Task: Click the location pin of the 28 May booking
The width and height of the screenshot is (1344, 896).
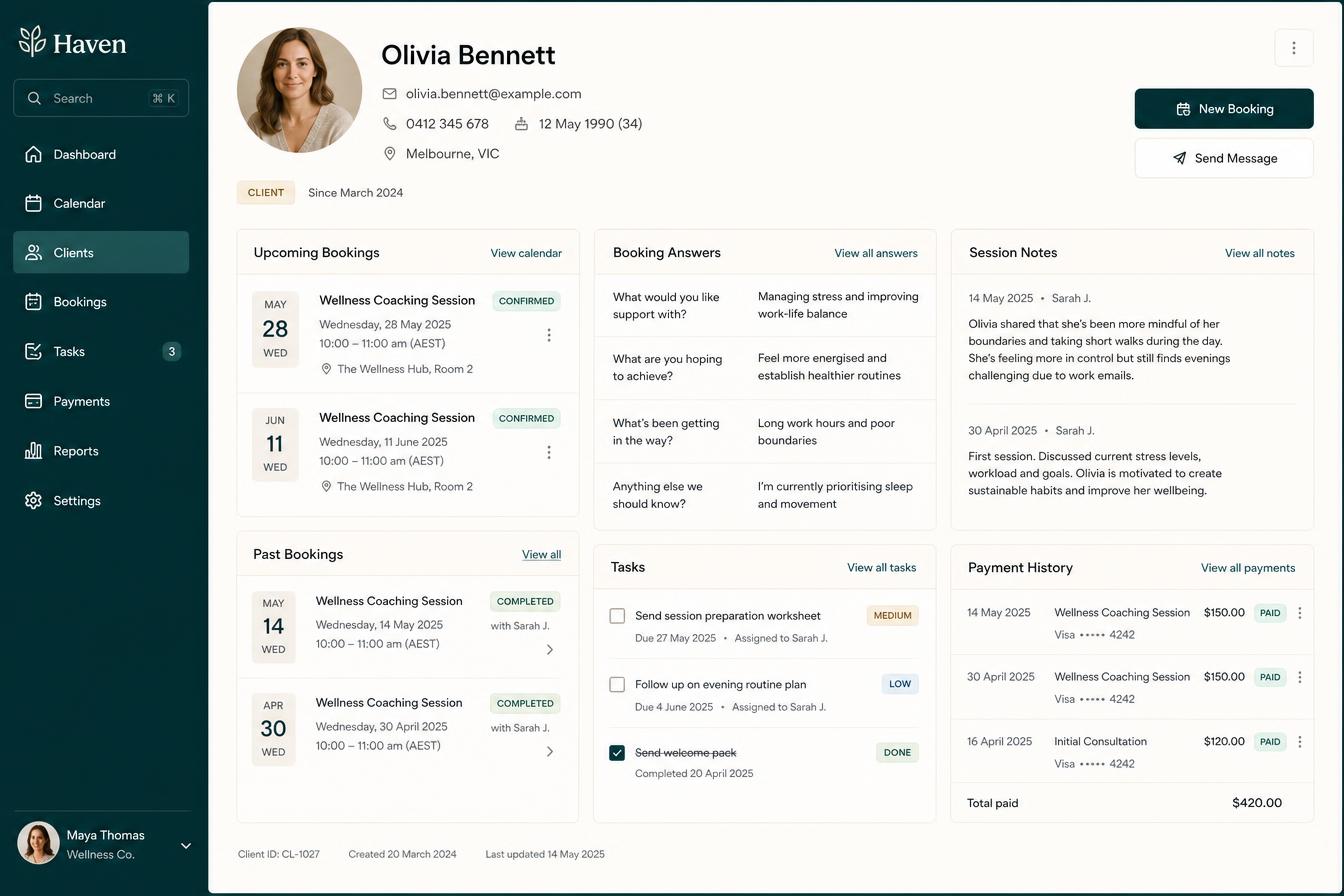Action: point(326,369)
